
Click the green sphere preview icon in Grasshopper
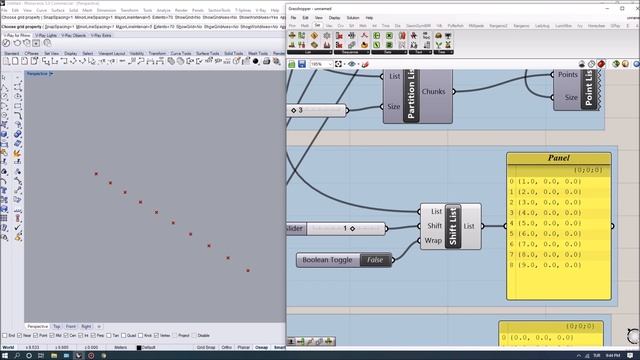point(616,64)
